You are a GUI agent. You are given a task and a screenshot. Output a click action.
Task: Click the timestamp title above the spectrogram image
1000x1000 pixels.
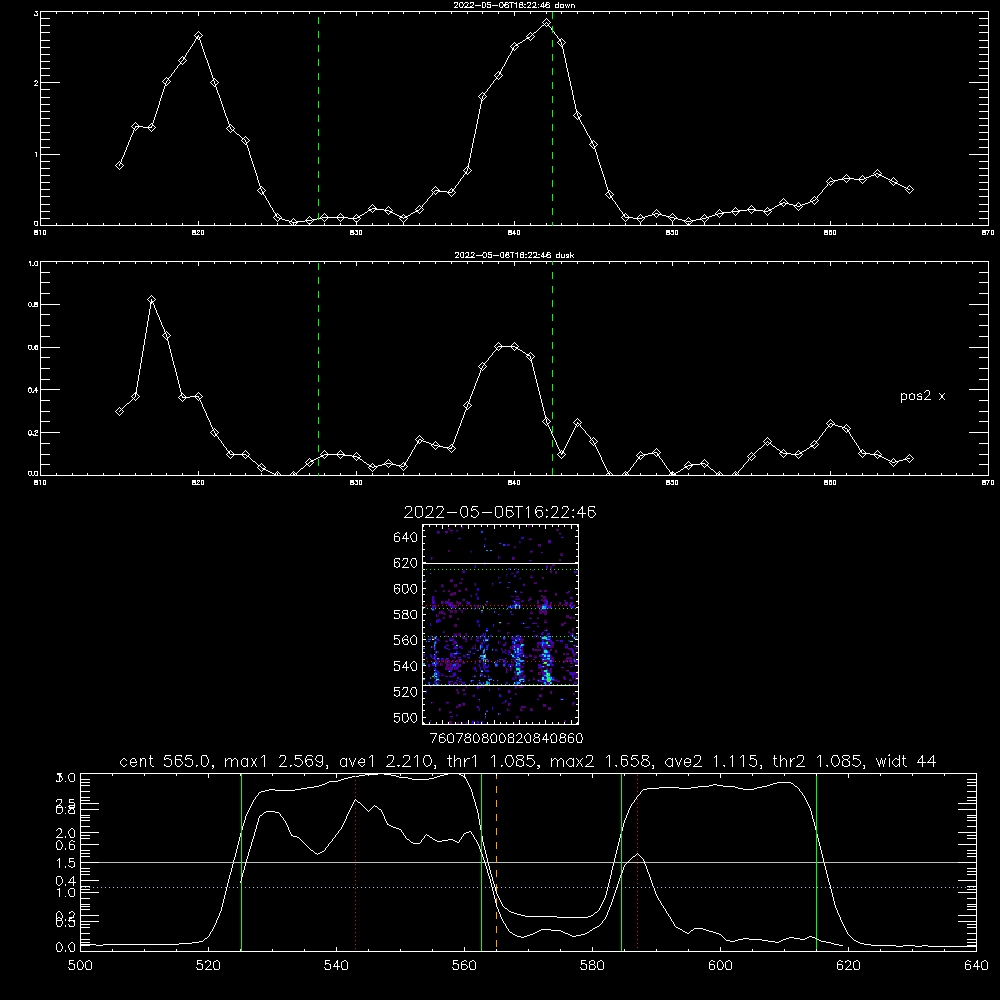click(x=500, y=512)
